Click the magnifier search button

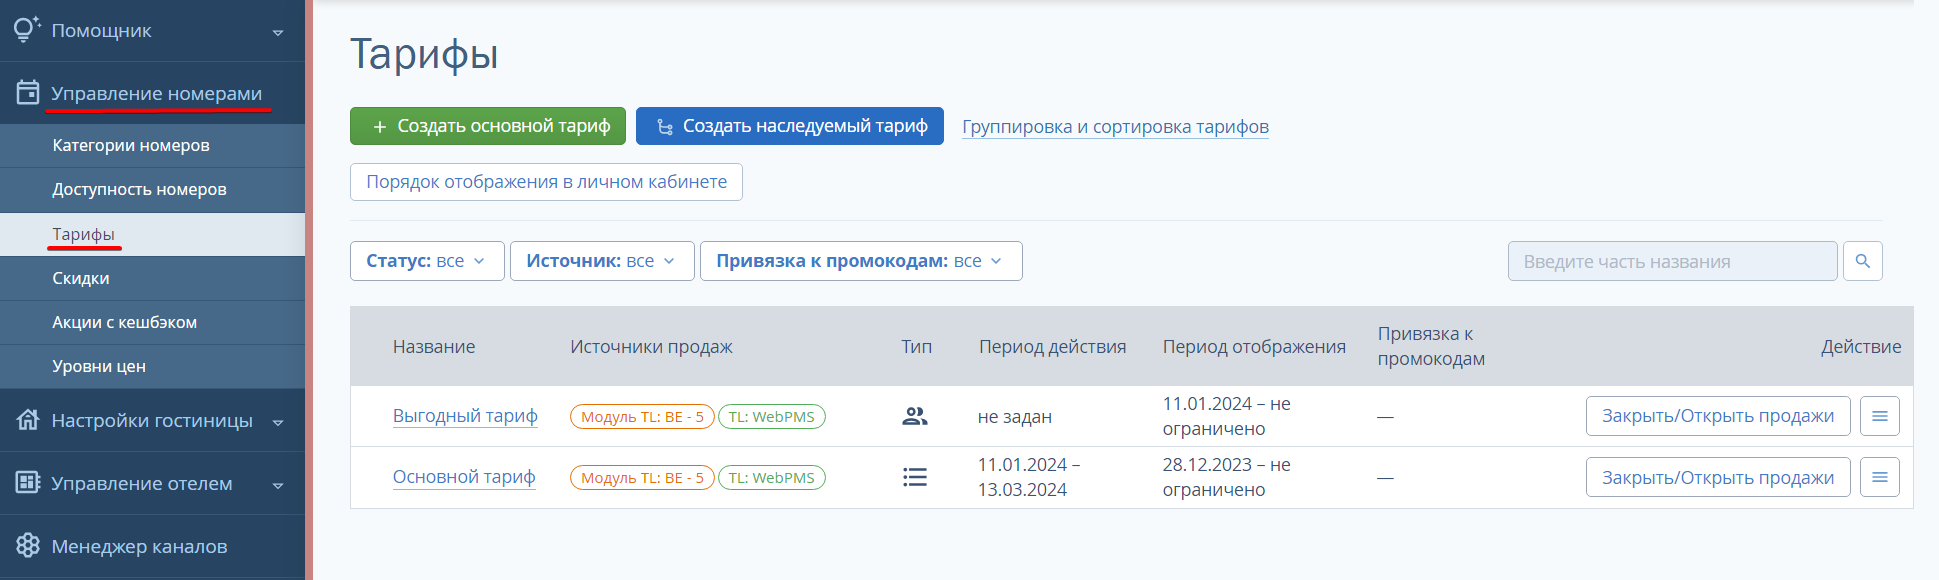[1862, 261]
